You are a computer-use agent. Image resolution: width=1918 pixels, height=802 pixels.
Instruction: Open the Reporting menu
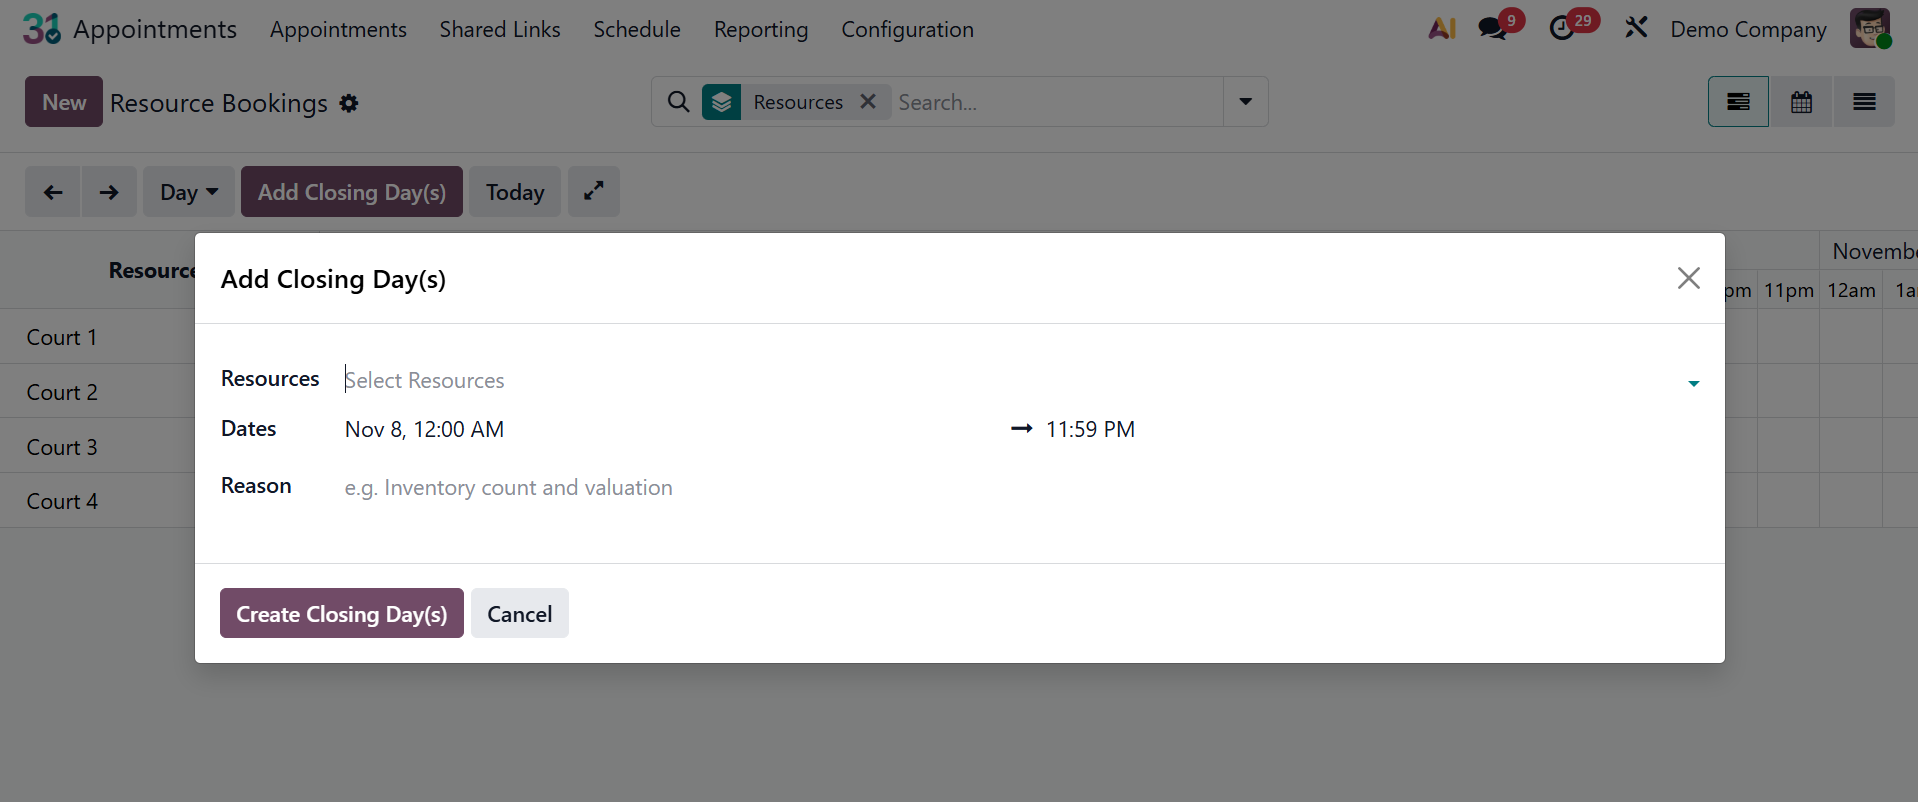761,30
